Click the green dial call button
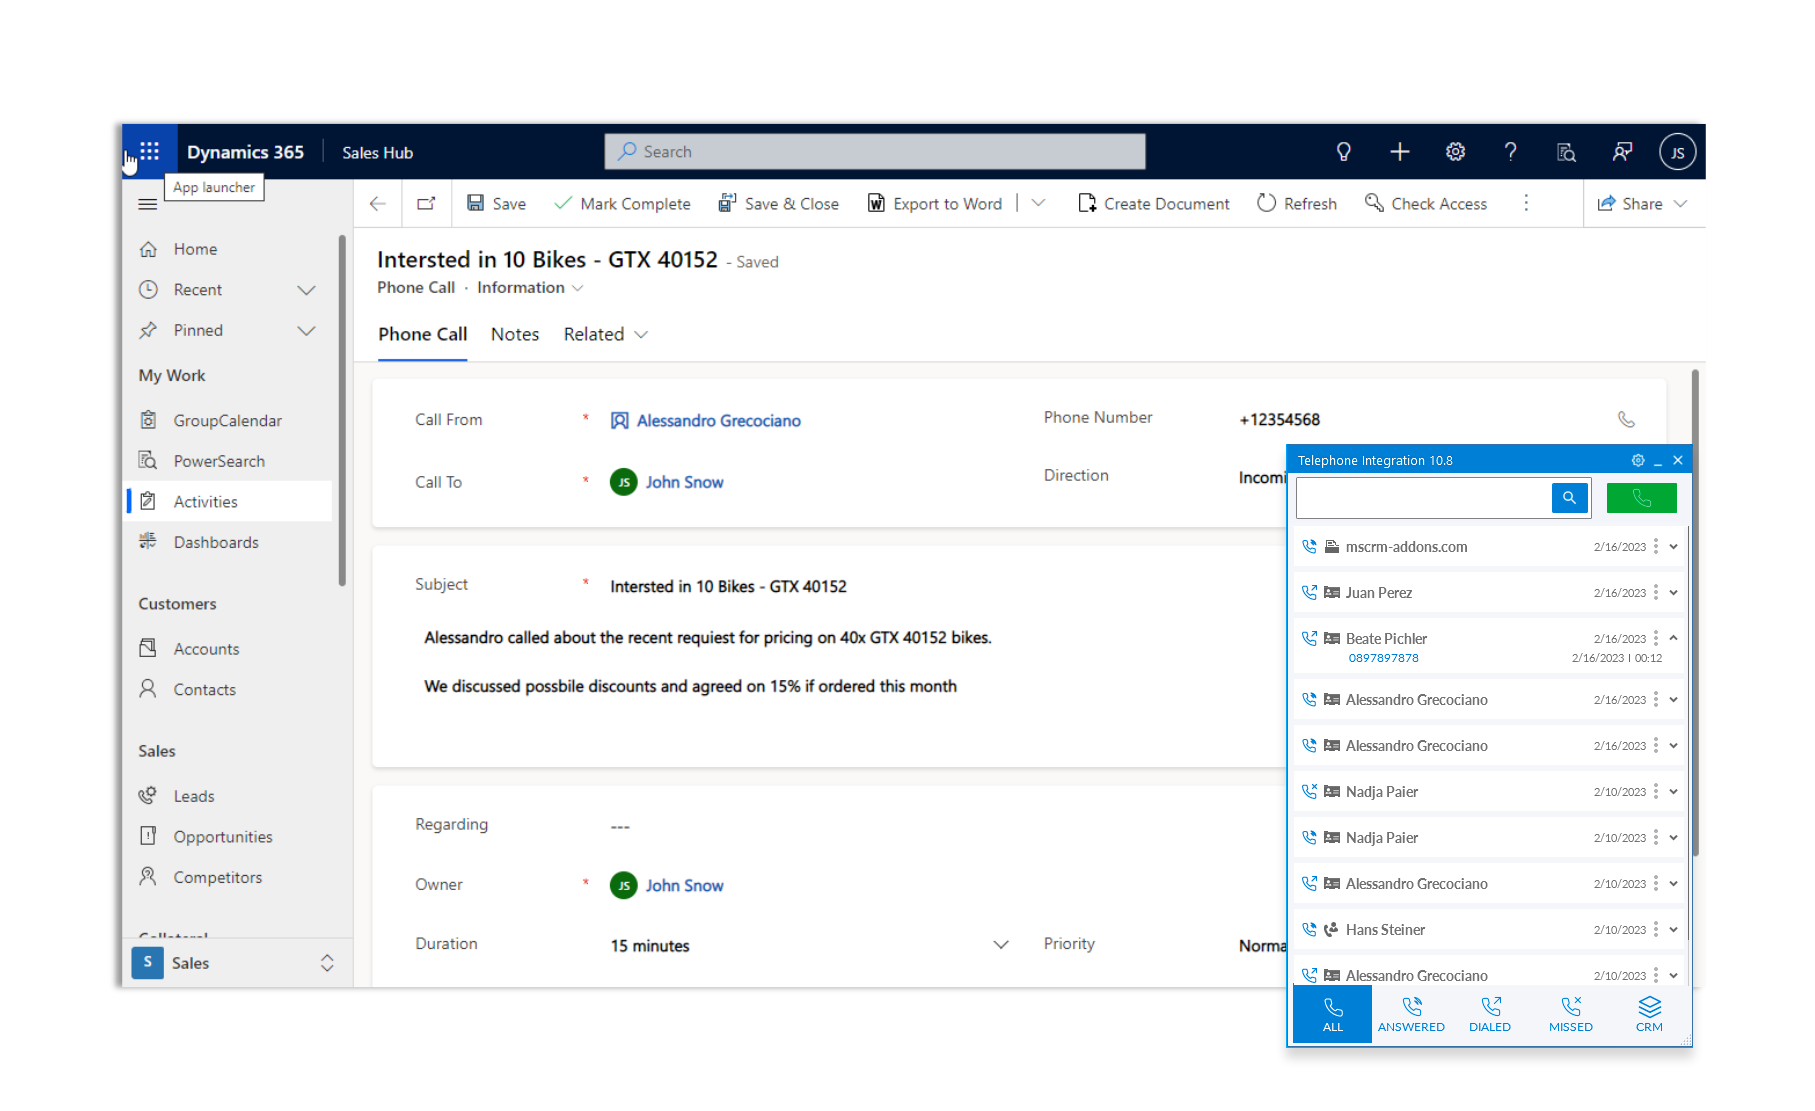The height and width of the screenshot is (1111, 1815). tap(1641, 497)
